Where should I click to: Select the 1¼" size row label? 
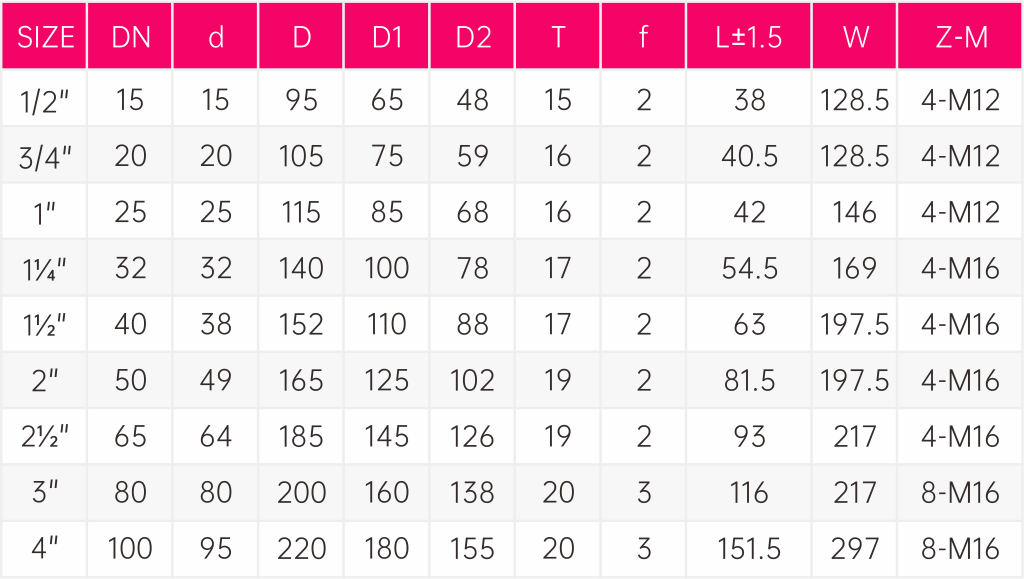tap(44, 268)
